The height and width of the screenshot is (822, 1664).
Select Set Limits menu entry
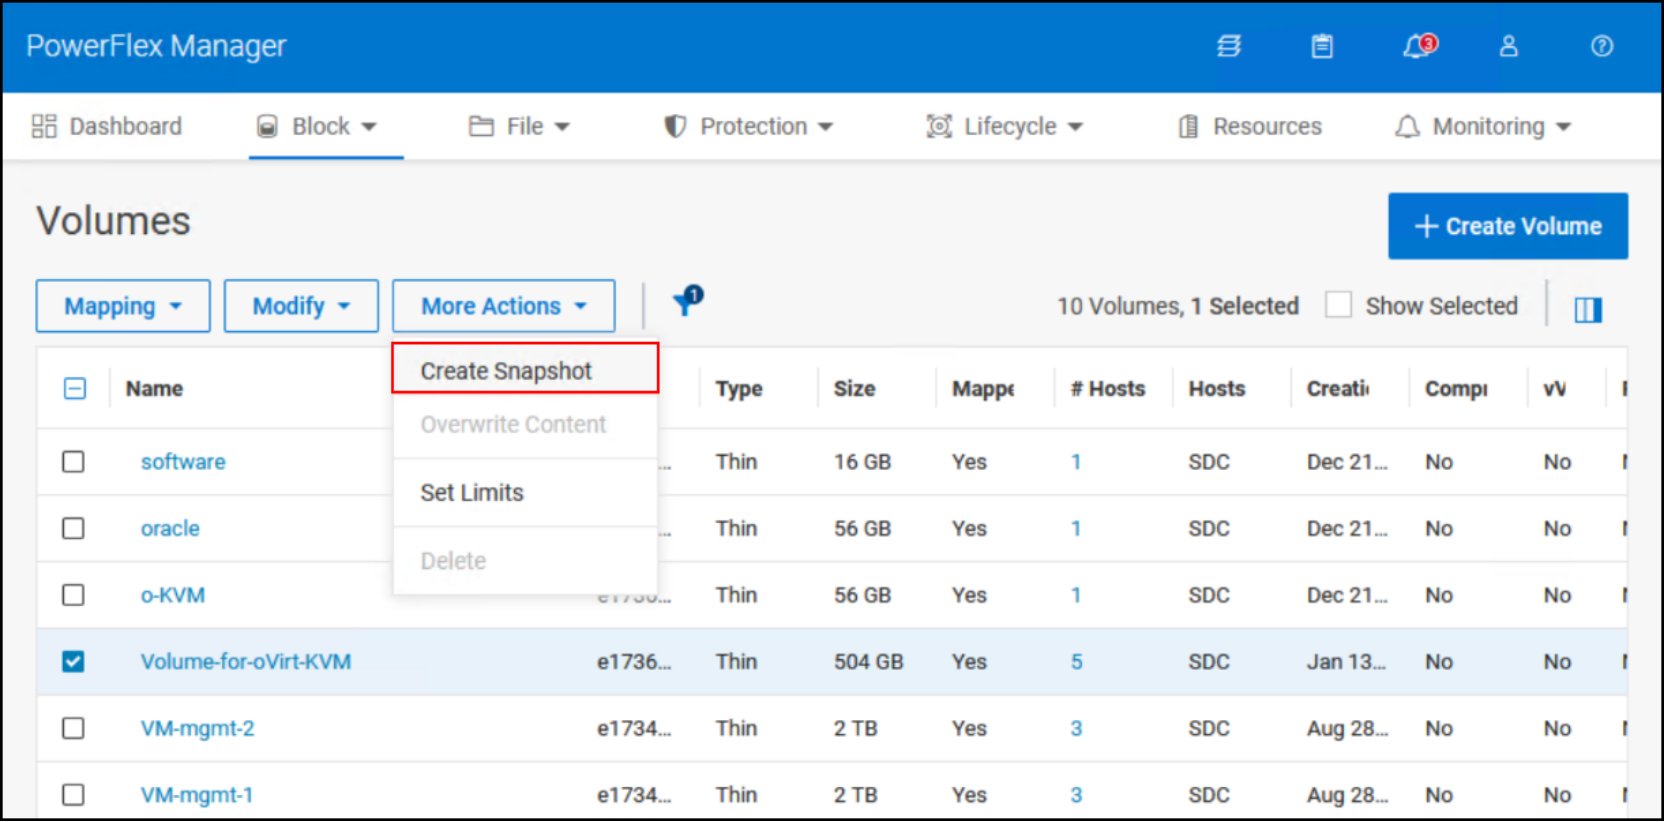point(525,493)
